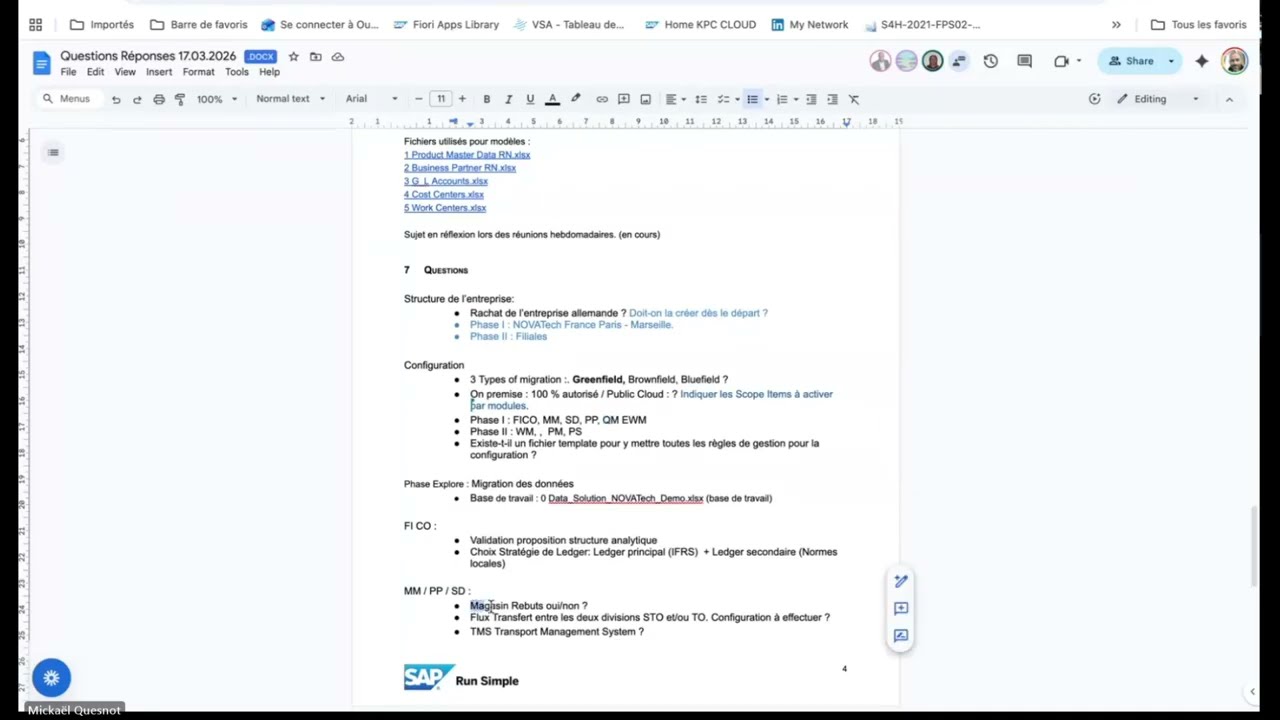Decrease indent of the paragraph
This screenshot has width=1280, height=720.
[x=811, y=99]
